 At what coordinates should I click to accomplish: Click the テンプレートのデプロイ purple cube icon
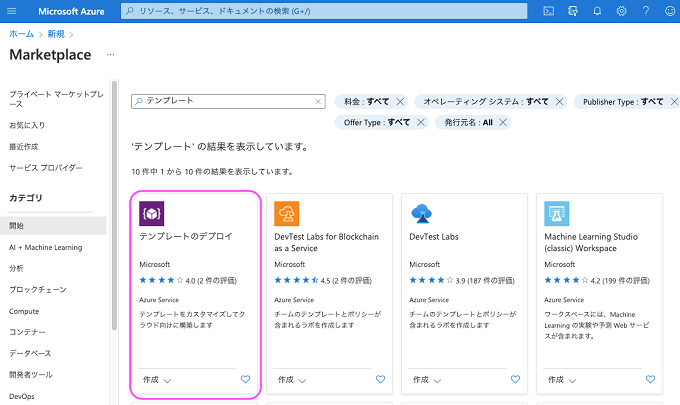pyautogui.click(x=151, y=213)
